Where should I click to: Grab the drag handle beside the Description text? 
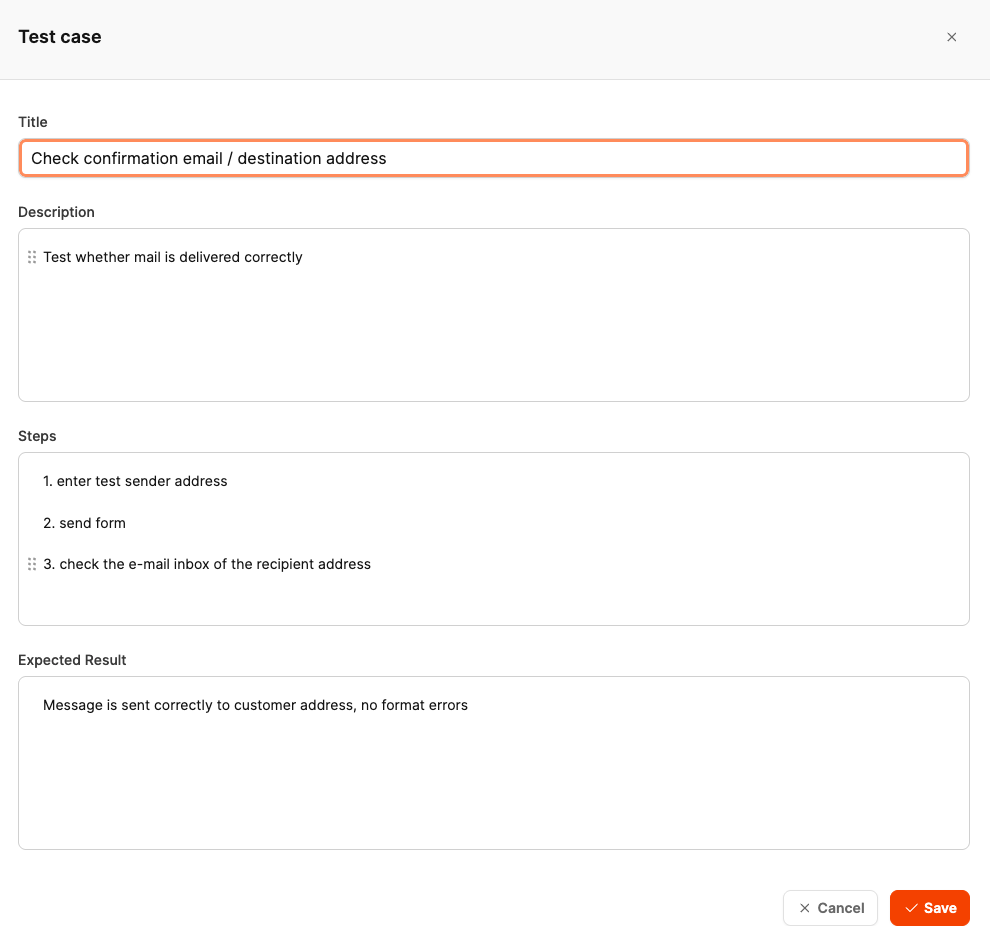click(x=32, y=257)
